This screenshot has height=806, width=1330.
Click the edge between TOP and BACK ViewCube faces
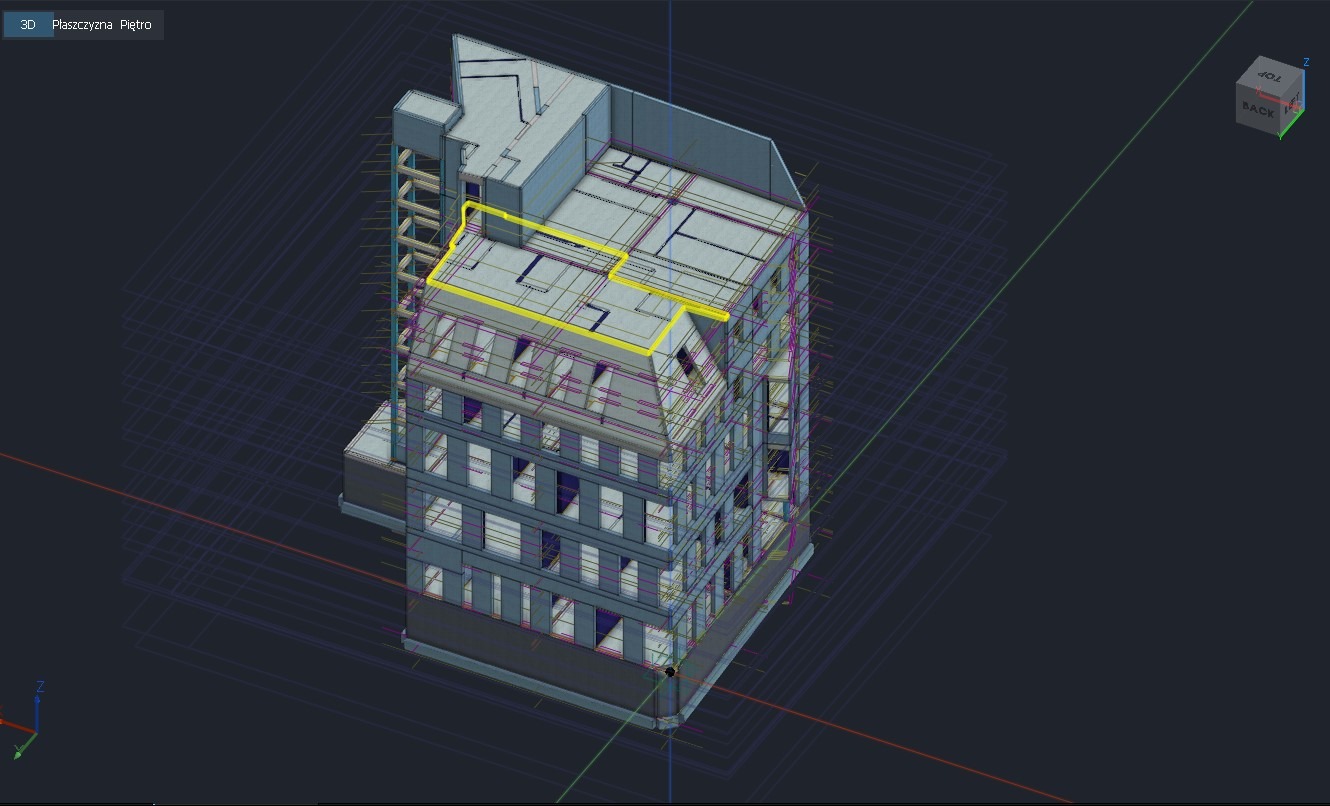click(1258, 91)
